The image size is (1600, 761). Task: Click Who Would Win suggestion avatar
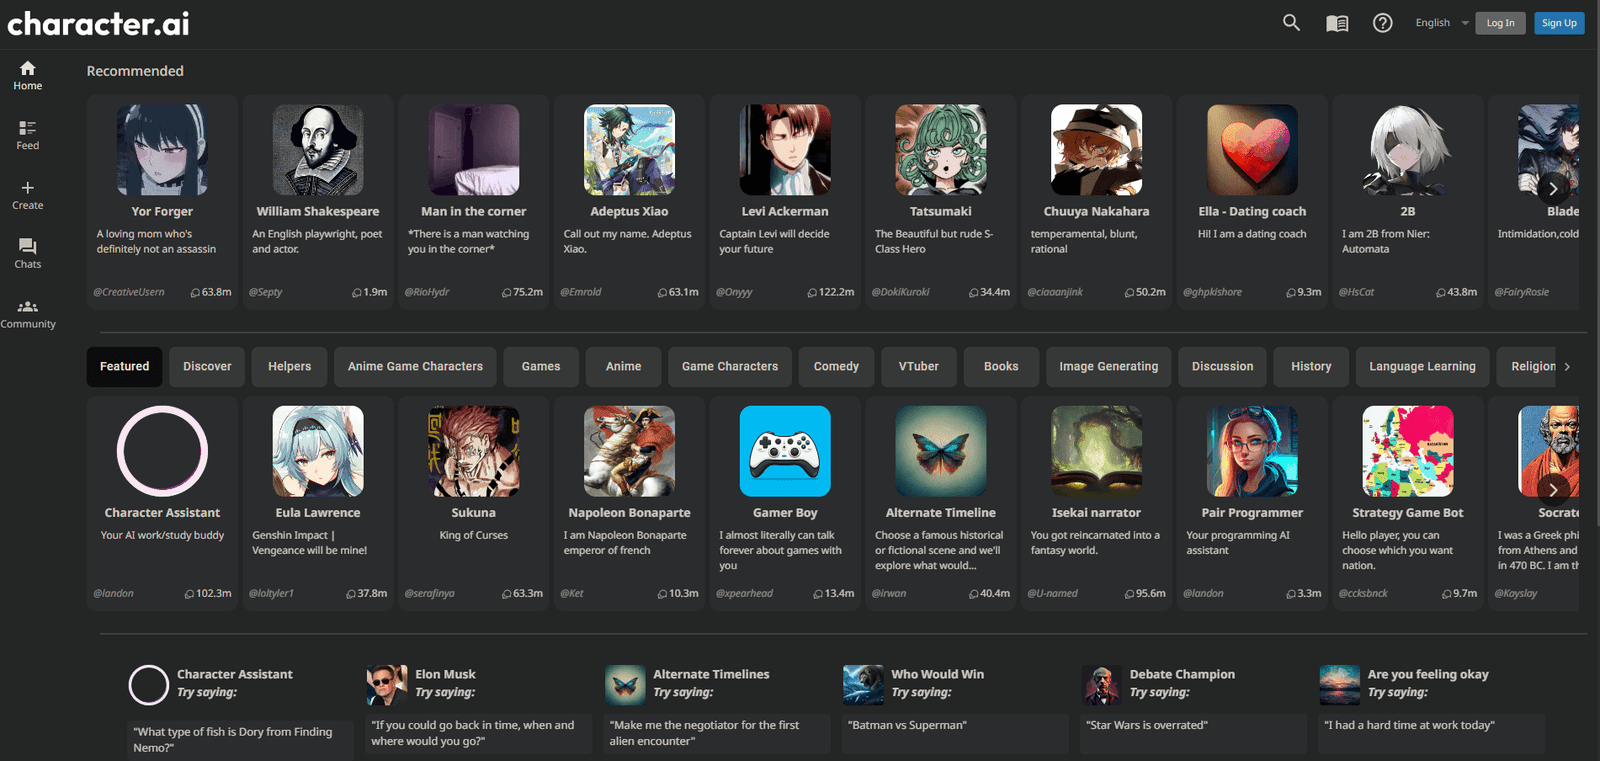[x=863, y=685]
